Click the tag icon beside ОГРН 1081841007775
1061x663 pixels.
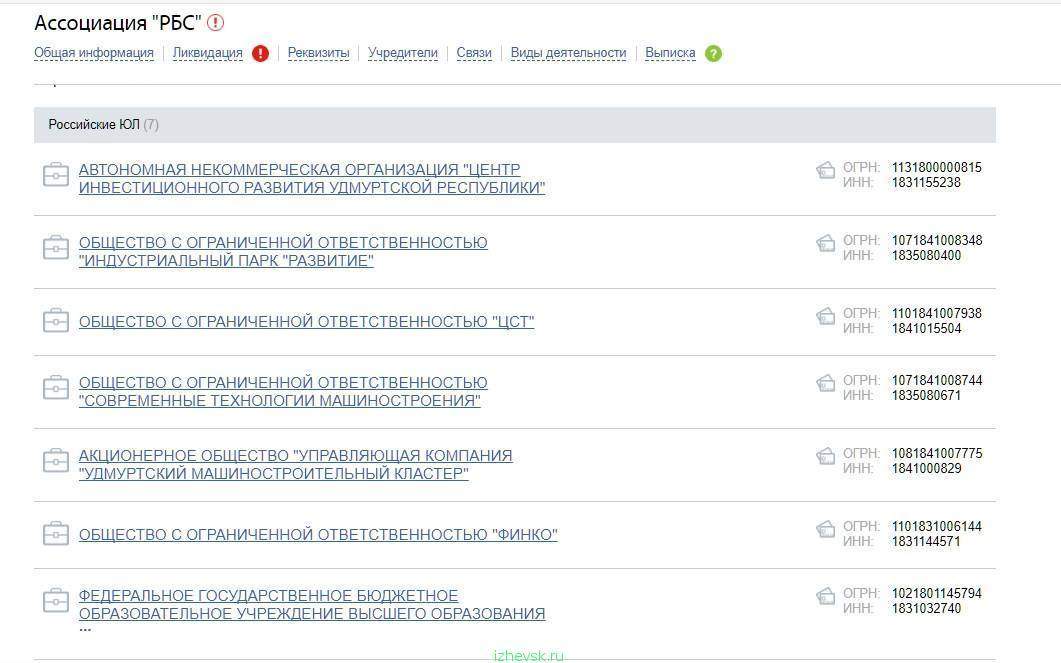click(x=826, y=456)
